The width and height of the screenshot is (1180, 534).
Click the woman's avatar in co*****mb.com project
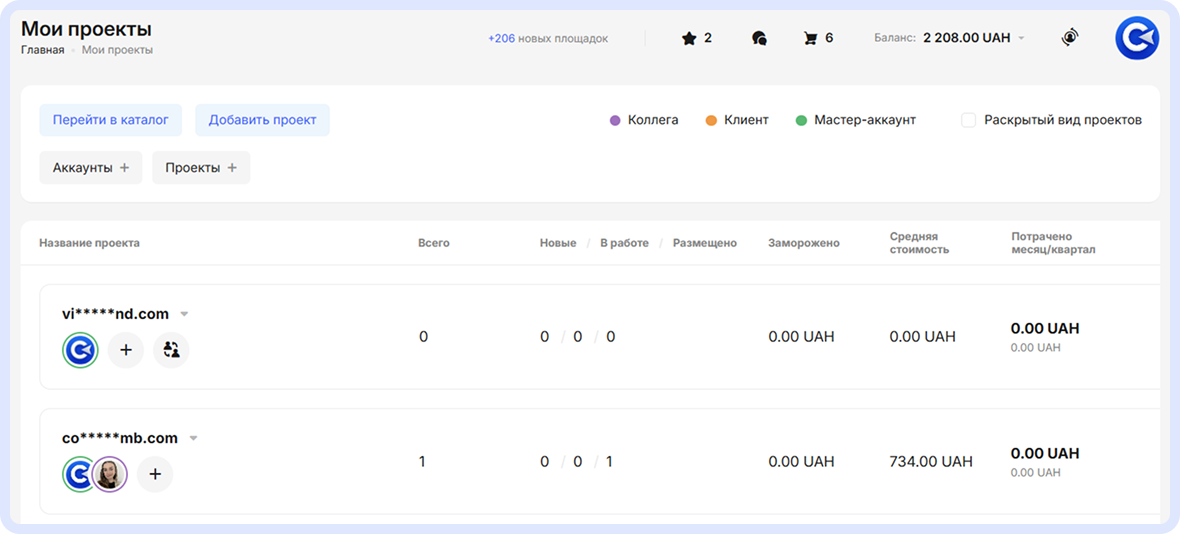(x=110, y=474)
